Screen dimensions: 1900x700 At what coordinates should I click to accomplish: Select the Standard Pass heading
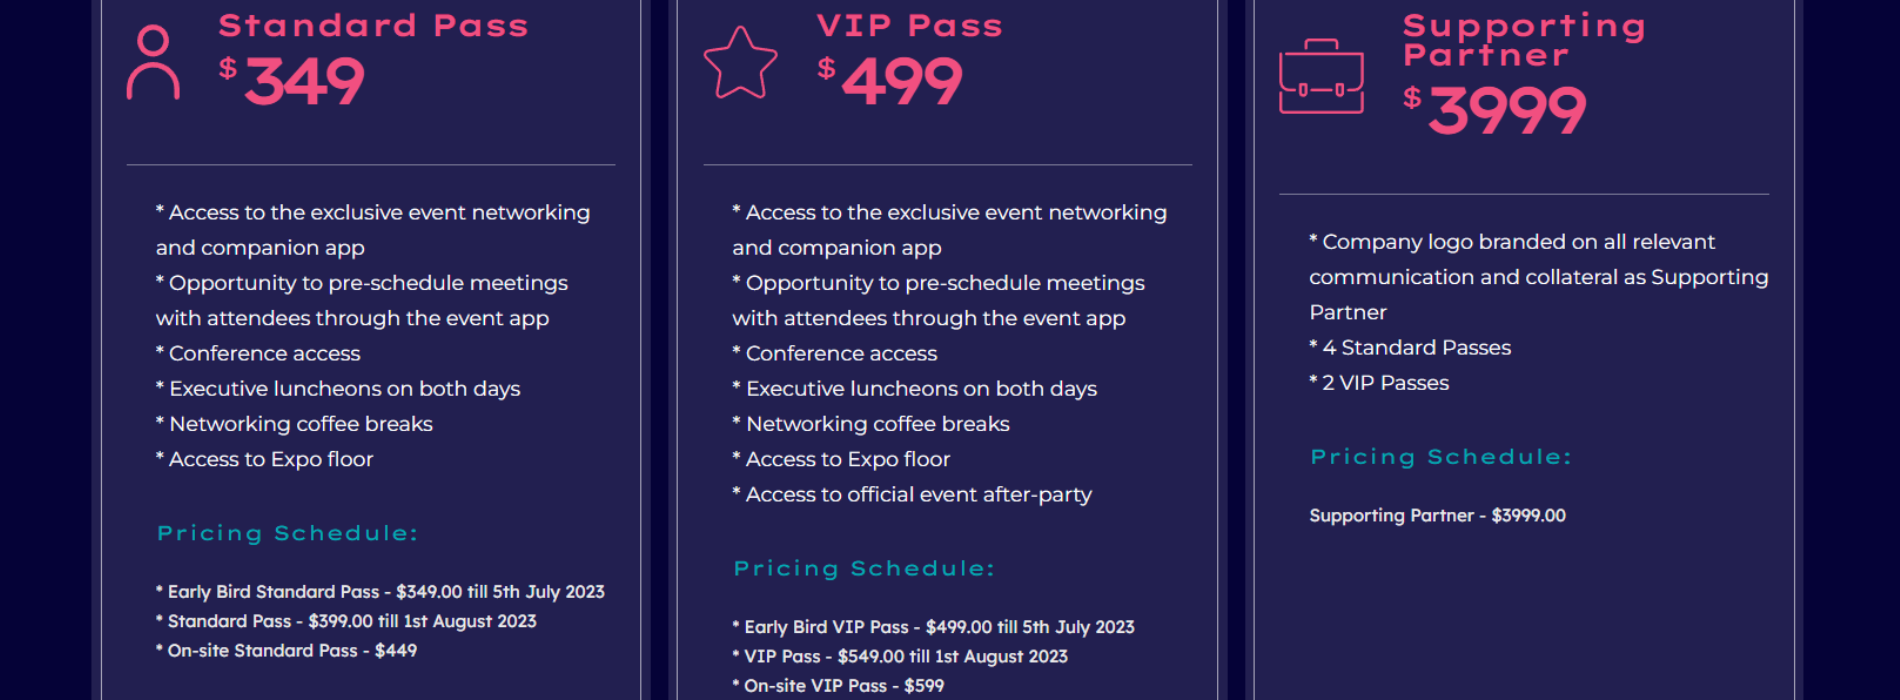[x=373, y=26]
